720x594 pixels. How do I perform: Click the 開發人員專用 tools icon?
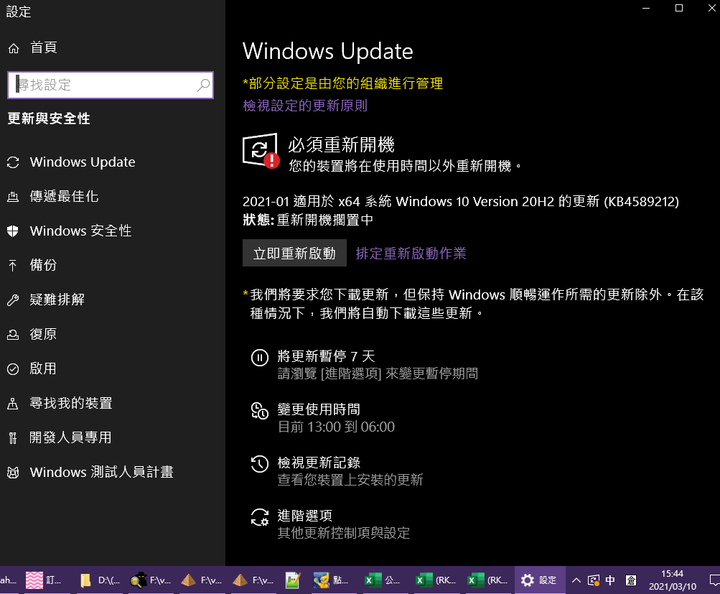pyautogui.click(x=13, y=438)
